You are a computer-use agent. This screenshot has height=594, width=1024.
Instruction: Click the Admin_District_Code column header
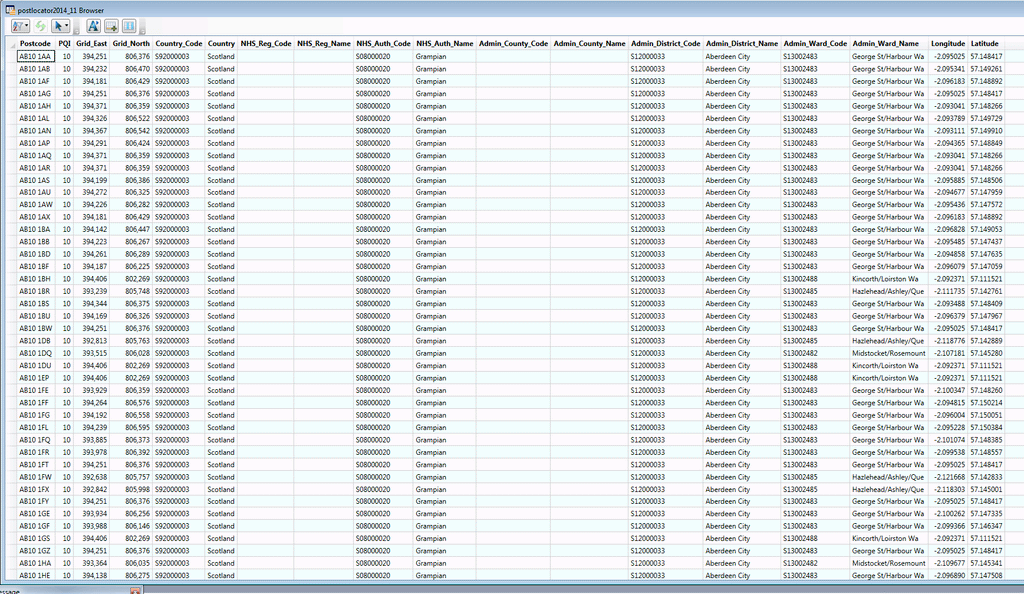[x=665, y=44]
